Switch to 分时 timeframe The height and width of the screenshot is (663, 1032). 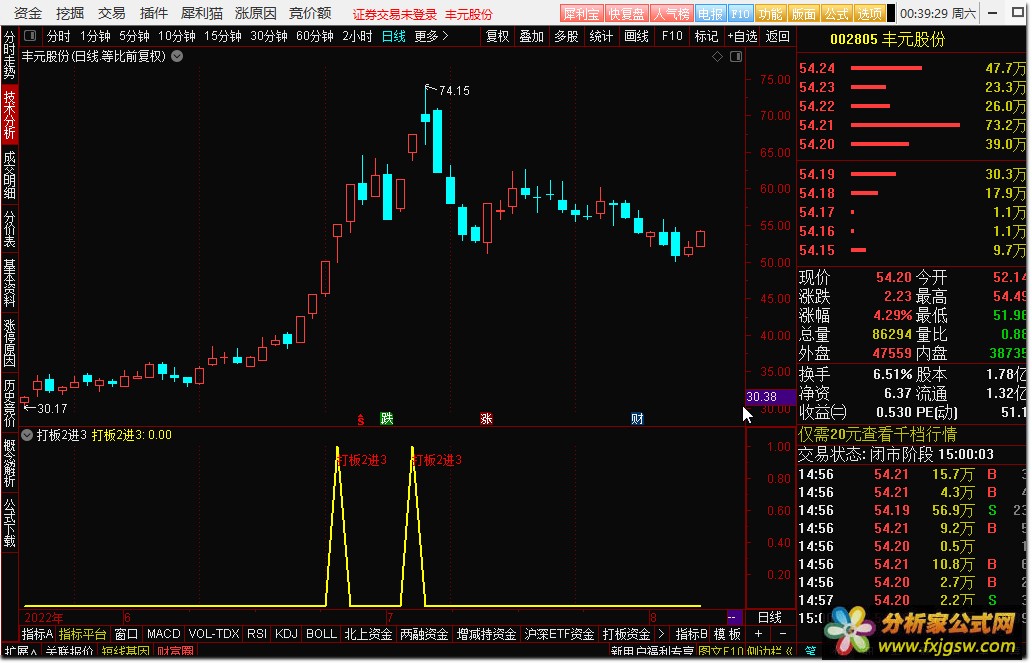click(x=59, y=36)
